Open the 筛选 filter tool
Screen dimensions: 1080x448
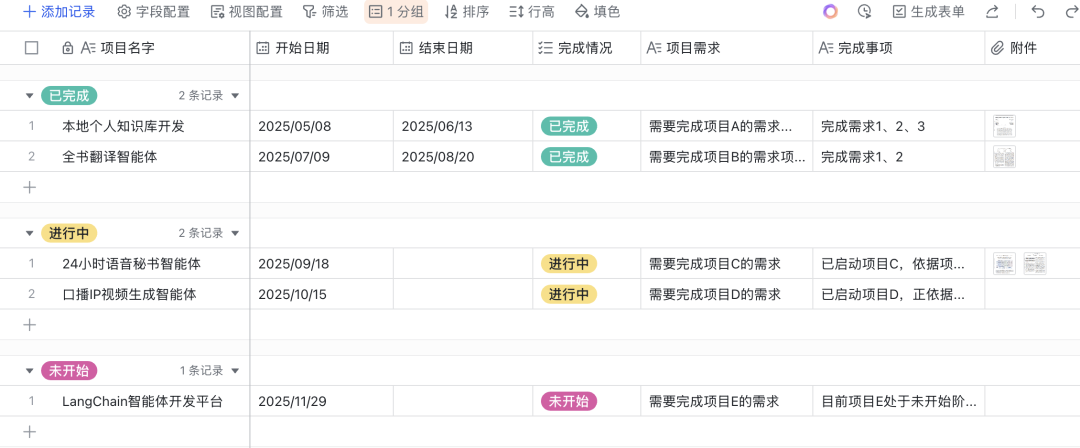[x=325, y=12]
